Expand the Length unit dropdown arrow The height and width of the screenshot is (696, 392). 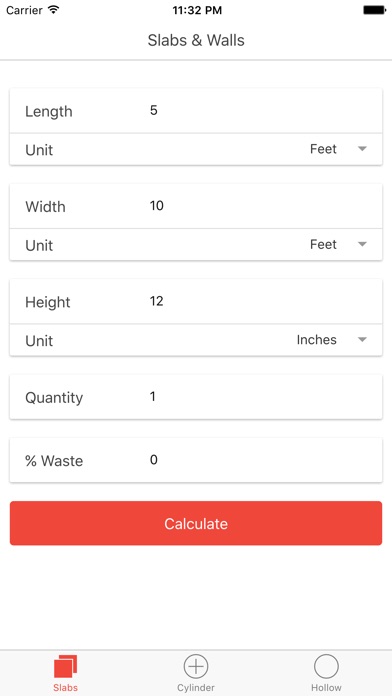tap(362, 149)
